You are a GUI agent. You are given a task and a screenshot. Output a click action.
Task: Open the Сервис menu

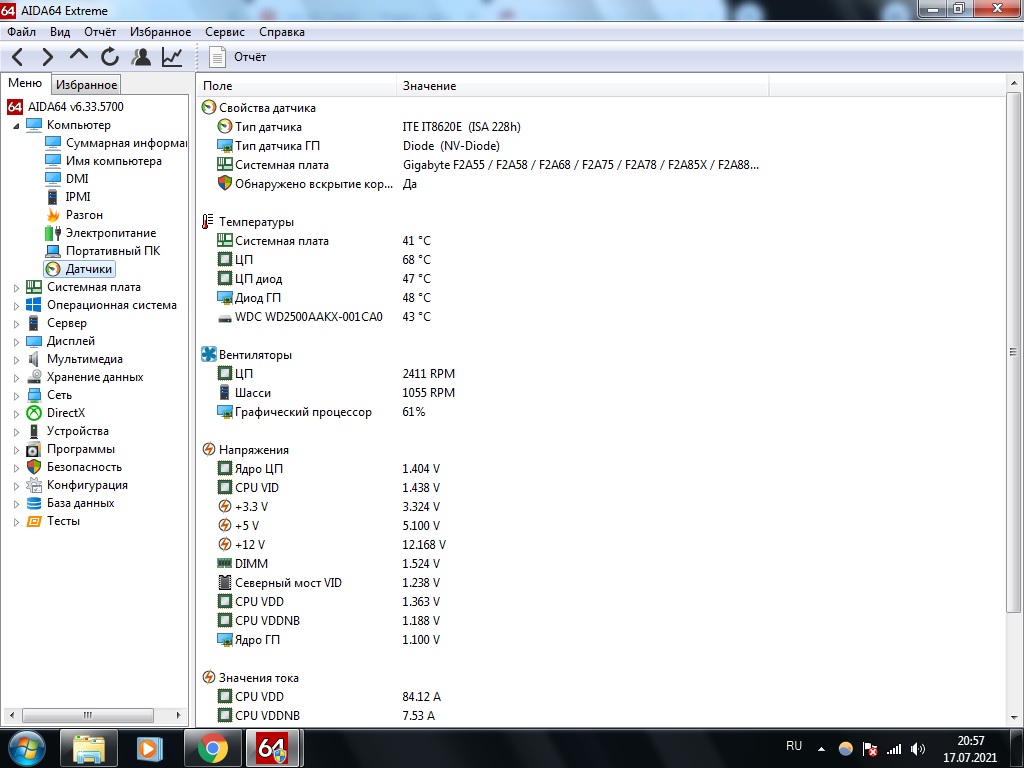pos(225,32)
